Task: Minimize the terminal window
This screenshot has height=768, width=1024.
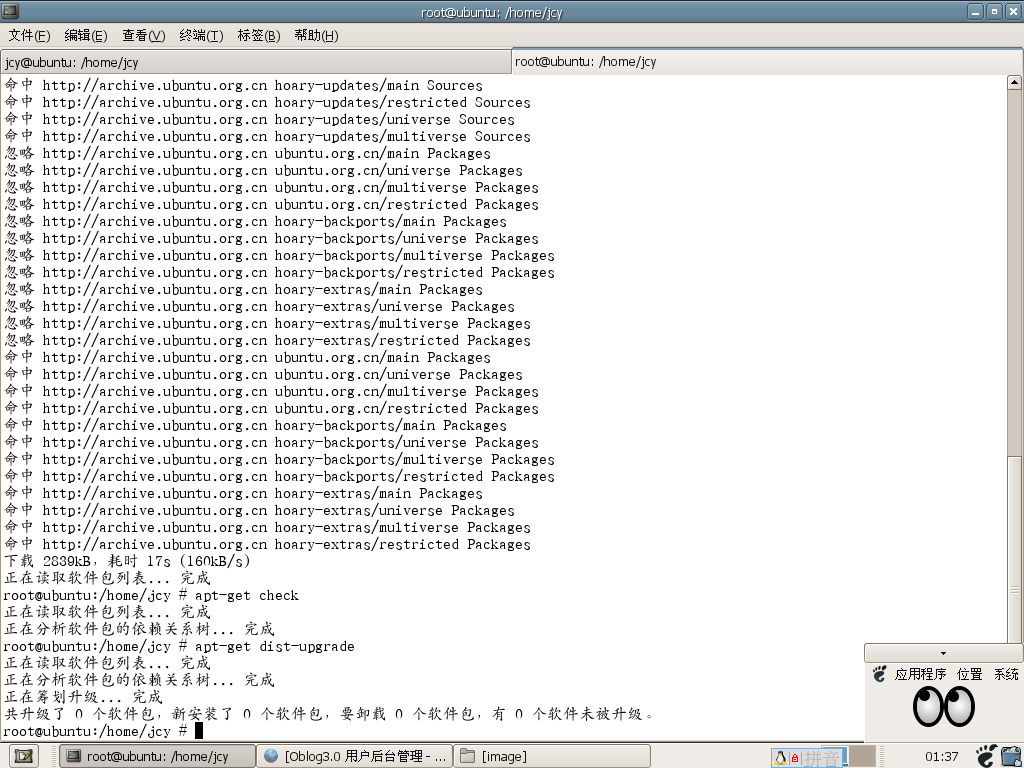Action: click(x=975, y=12)
